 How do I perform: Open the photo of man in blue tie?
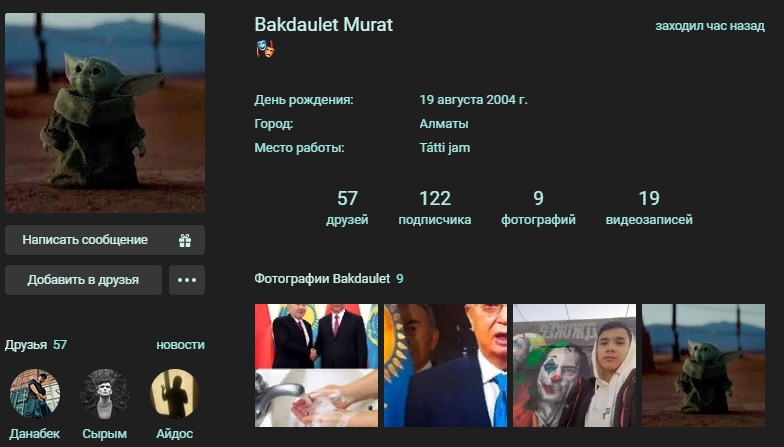point(446,366)
